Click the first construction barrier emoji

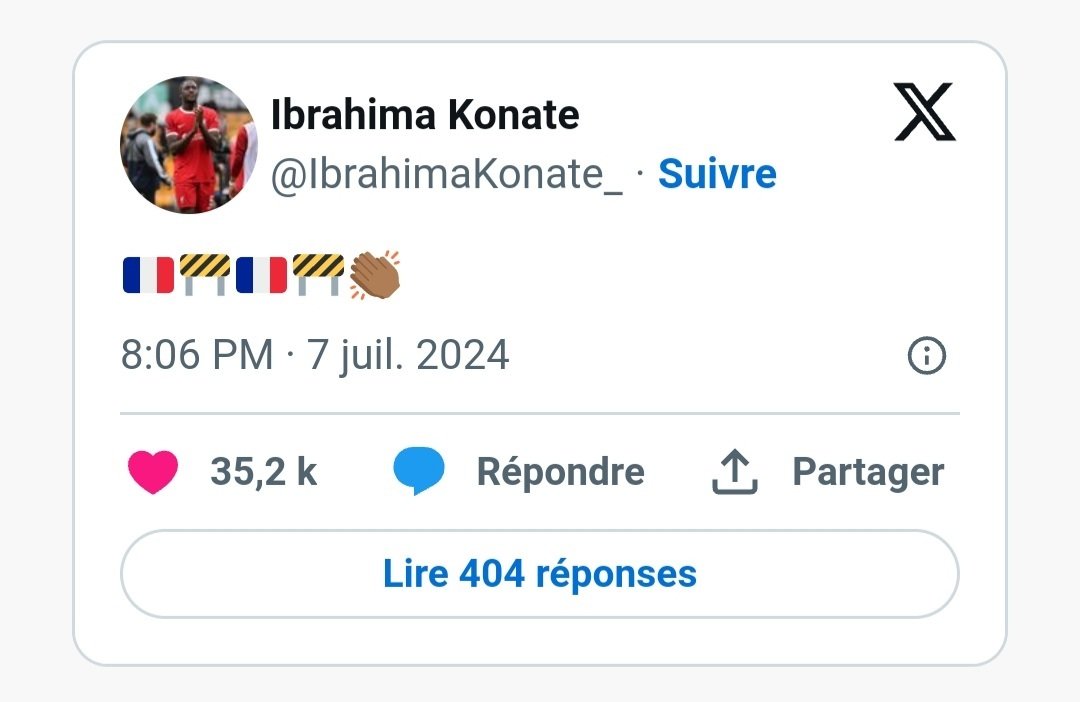(205, 275)
